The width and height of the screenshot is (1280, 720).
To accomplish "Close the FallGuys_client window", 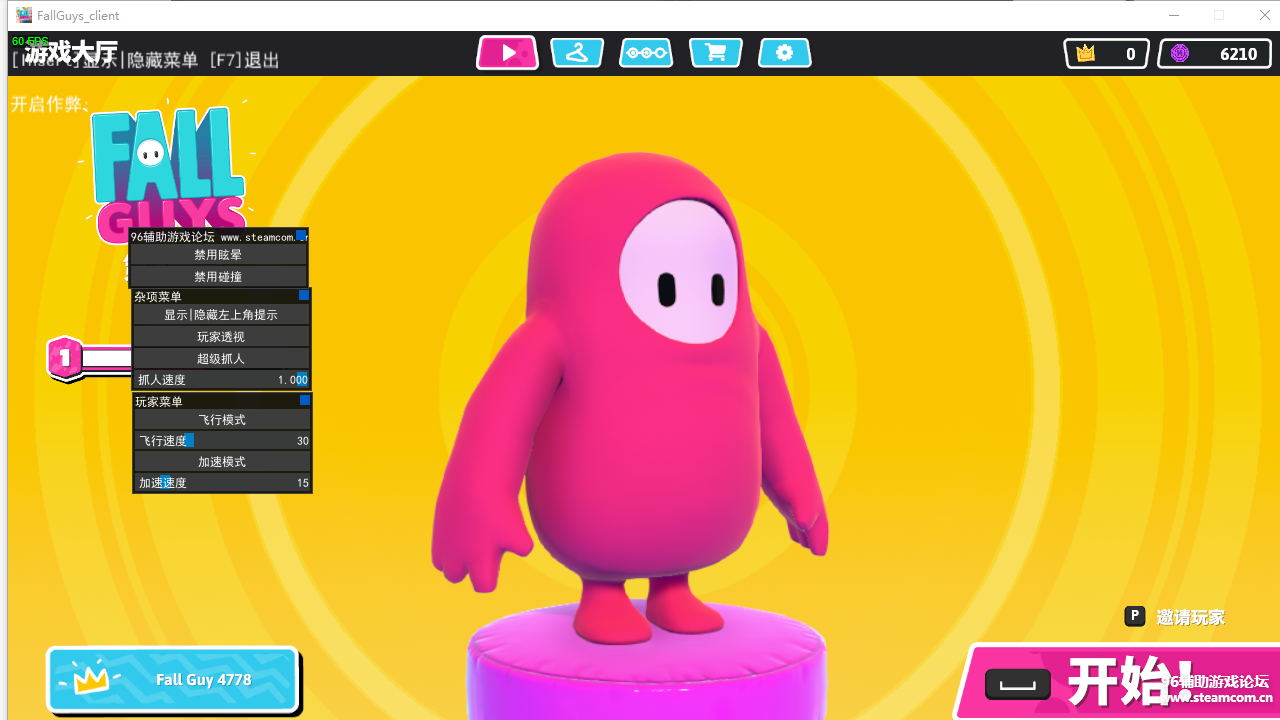I will click(1264, 15).
